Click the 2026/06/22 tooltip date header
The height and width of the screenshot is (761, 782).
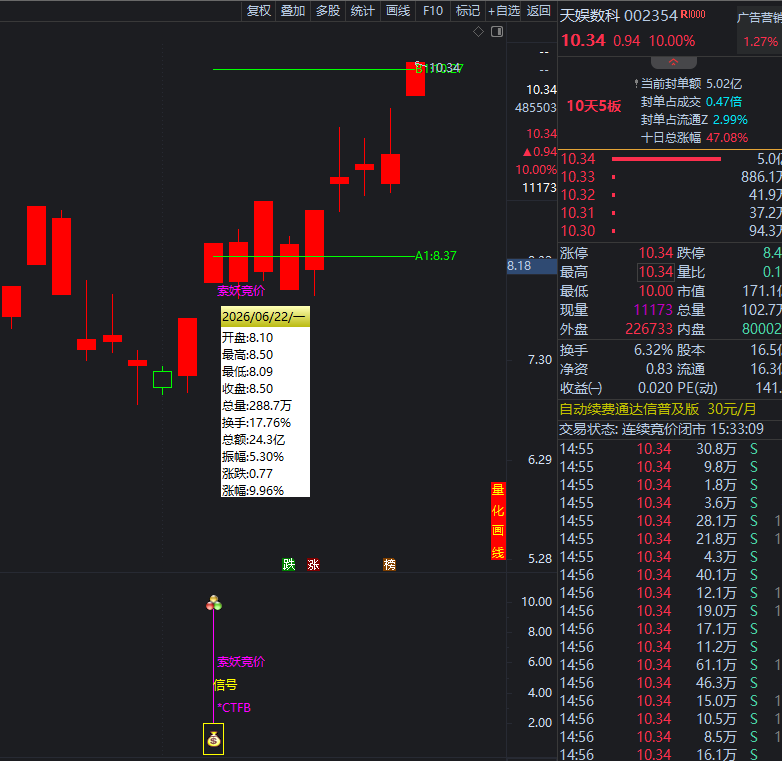click(265, 317)
